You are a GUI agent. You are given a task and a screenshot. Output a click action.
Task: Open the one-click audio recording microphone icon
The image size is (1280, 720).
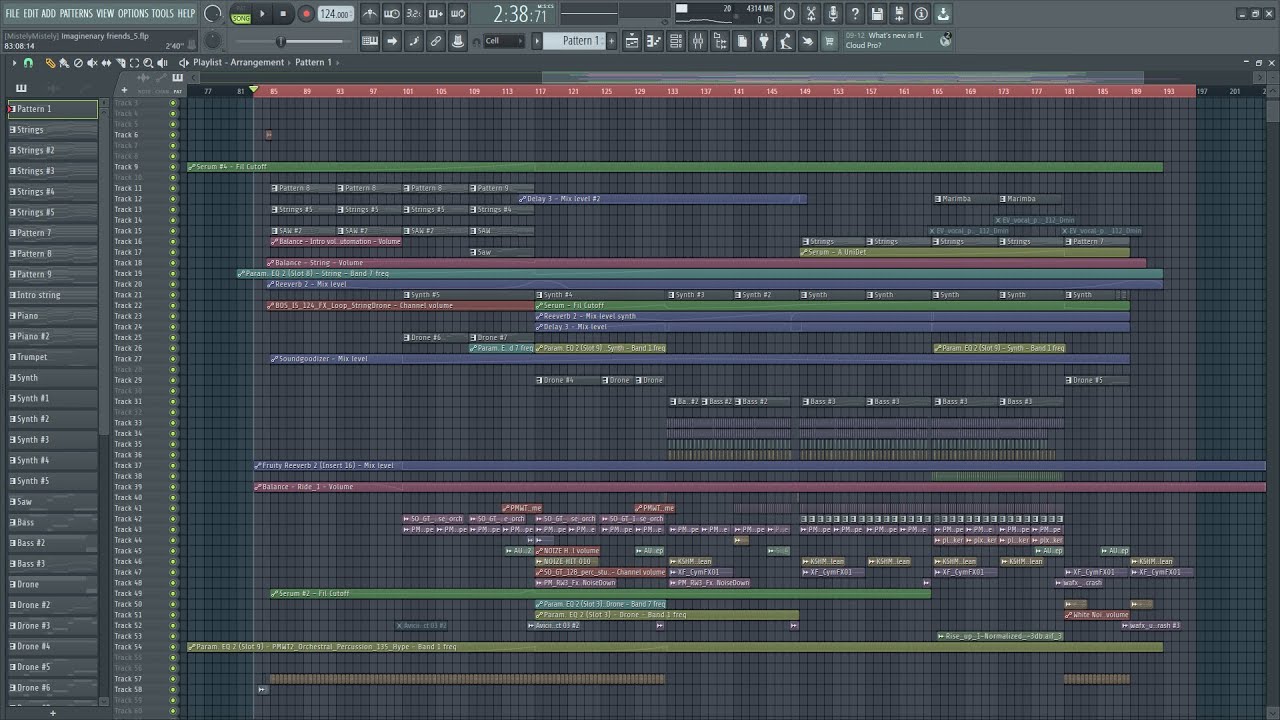tap(833, 14)
